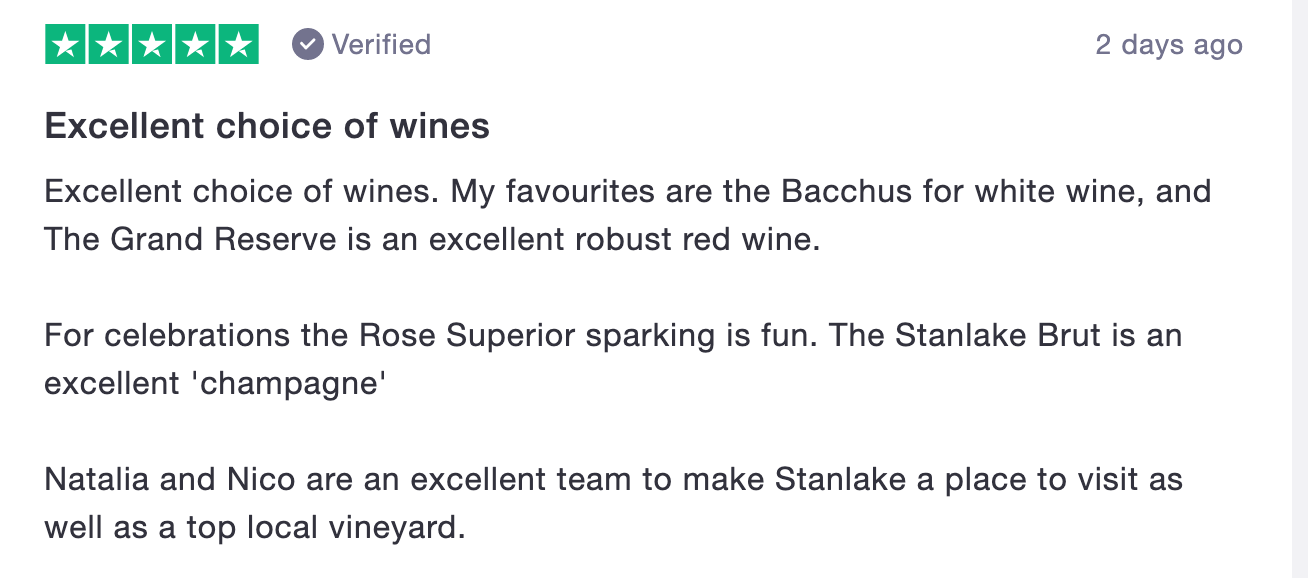This screenshot has width=1308, height=578.
Task: Click 'top local vineyard' at review end
Action: pyautogui.click(x=325, y=529)
